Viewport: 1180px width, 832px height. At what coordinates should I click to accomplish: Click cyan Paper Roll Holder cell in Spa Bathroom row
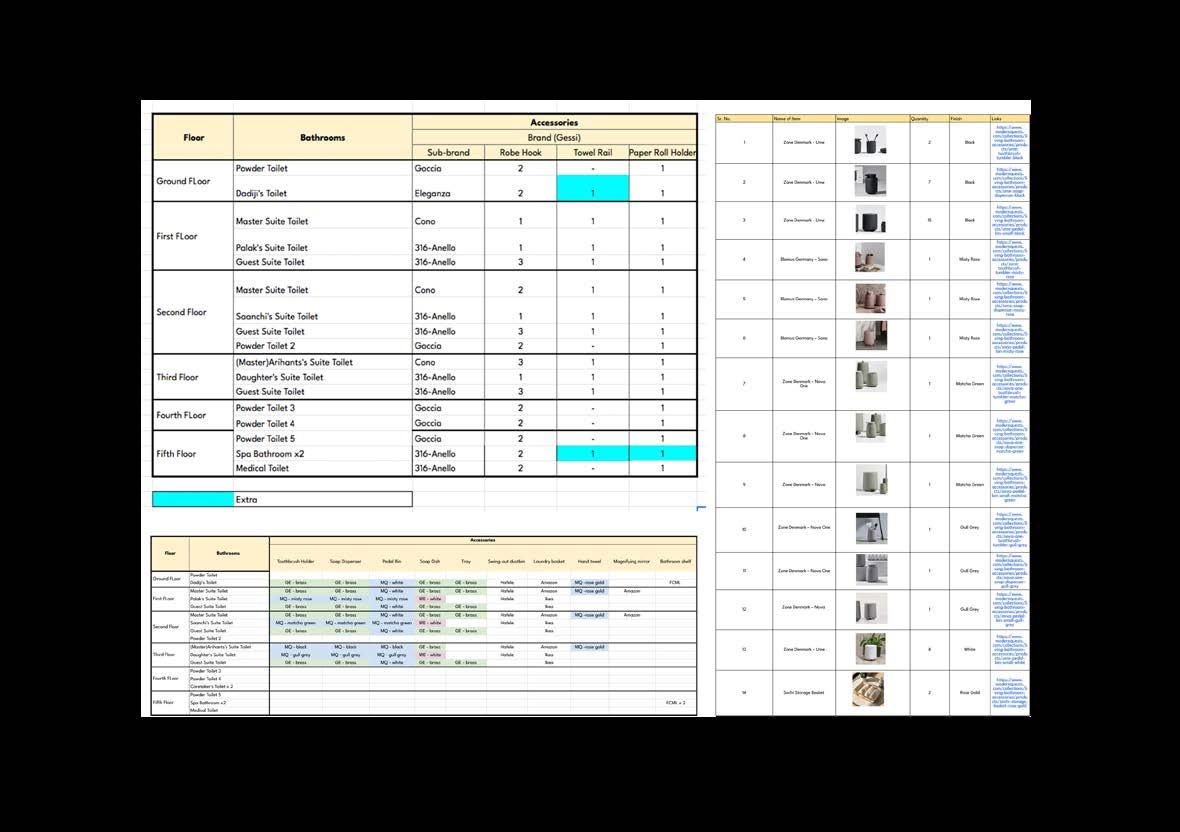pyautogui.click(x=662, y=454)
